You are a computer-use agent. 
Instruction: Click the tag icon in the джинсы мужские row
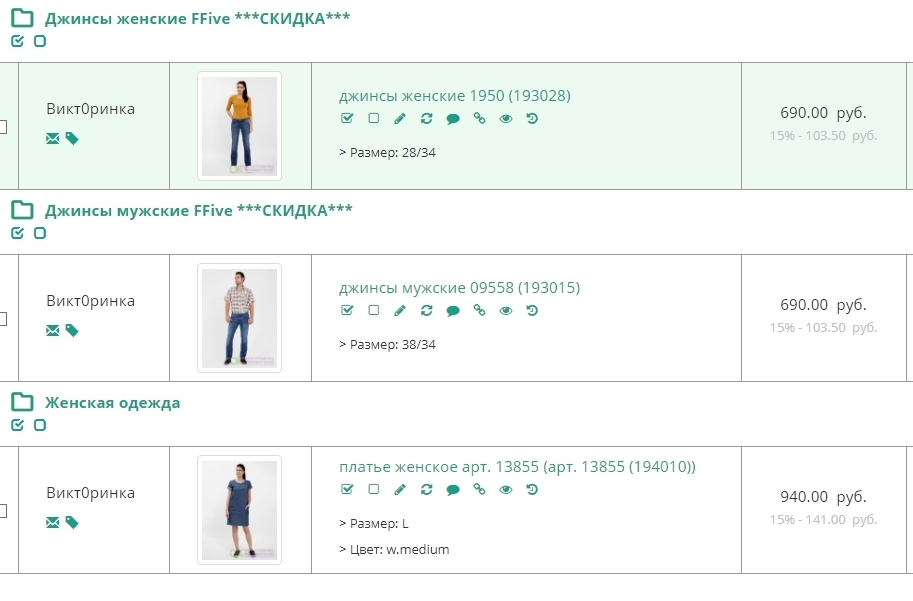[x=72, y=331]
